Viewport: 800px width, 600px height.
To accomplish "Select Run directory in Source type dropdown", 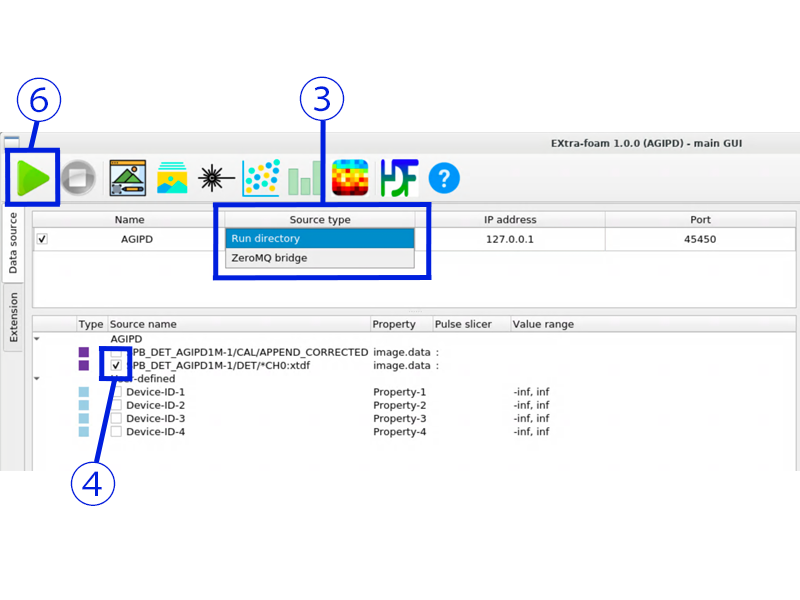I will [320, 238].
